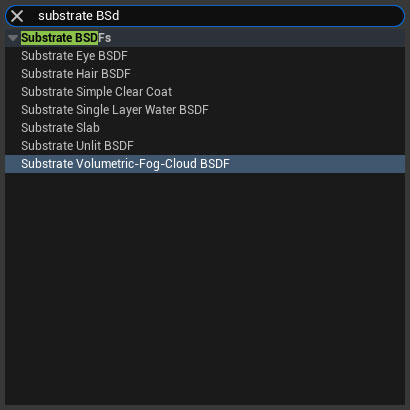Insert the Hair BSDF search result

pyautogui.click(x=205, y=74)
